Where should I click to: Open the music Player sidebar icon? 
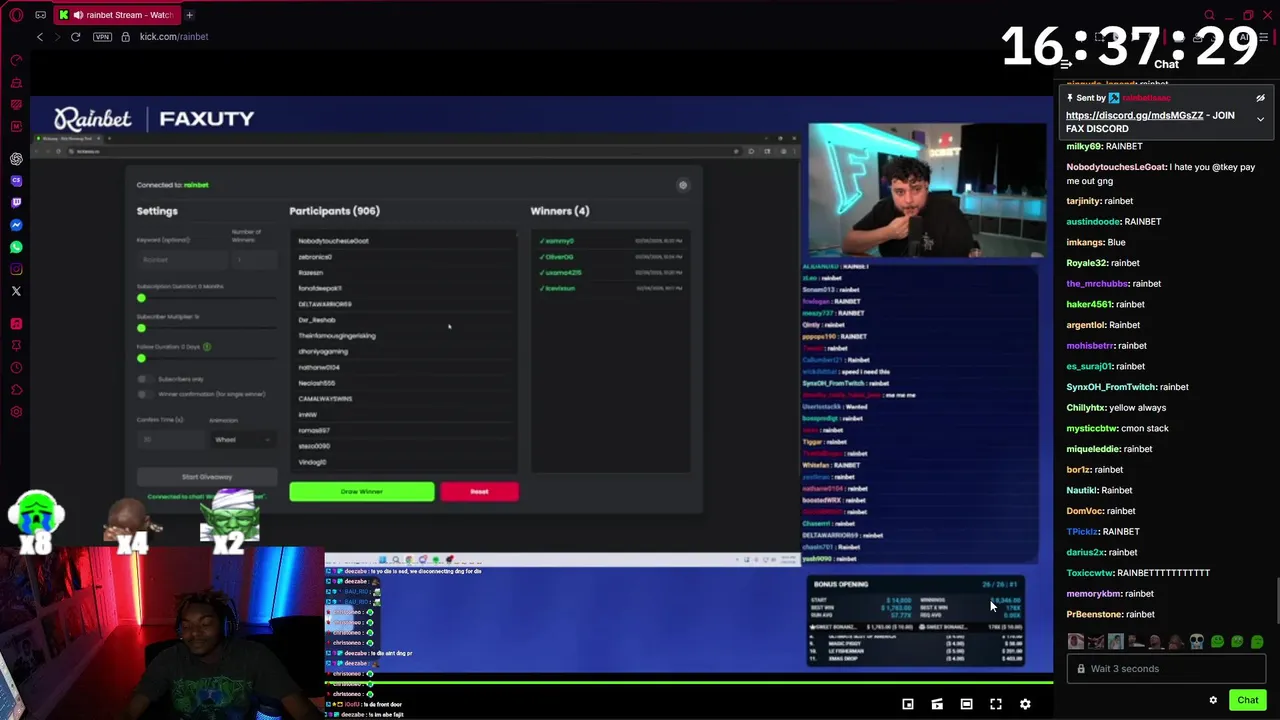[x=16, y=324]
